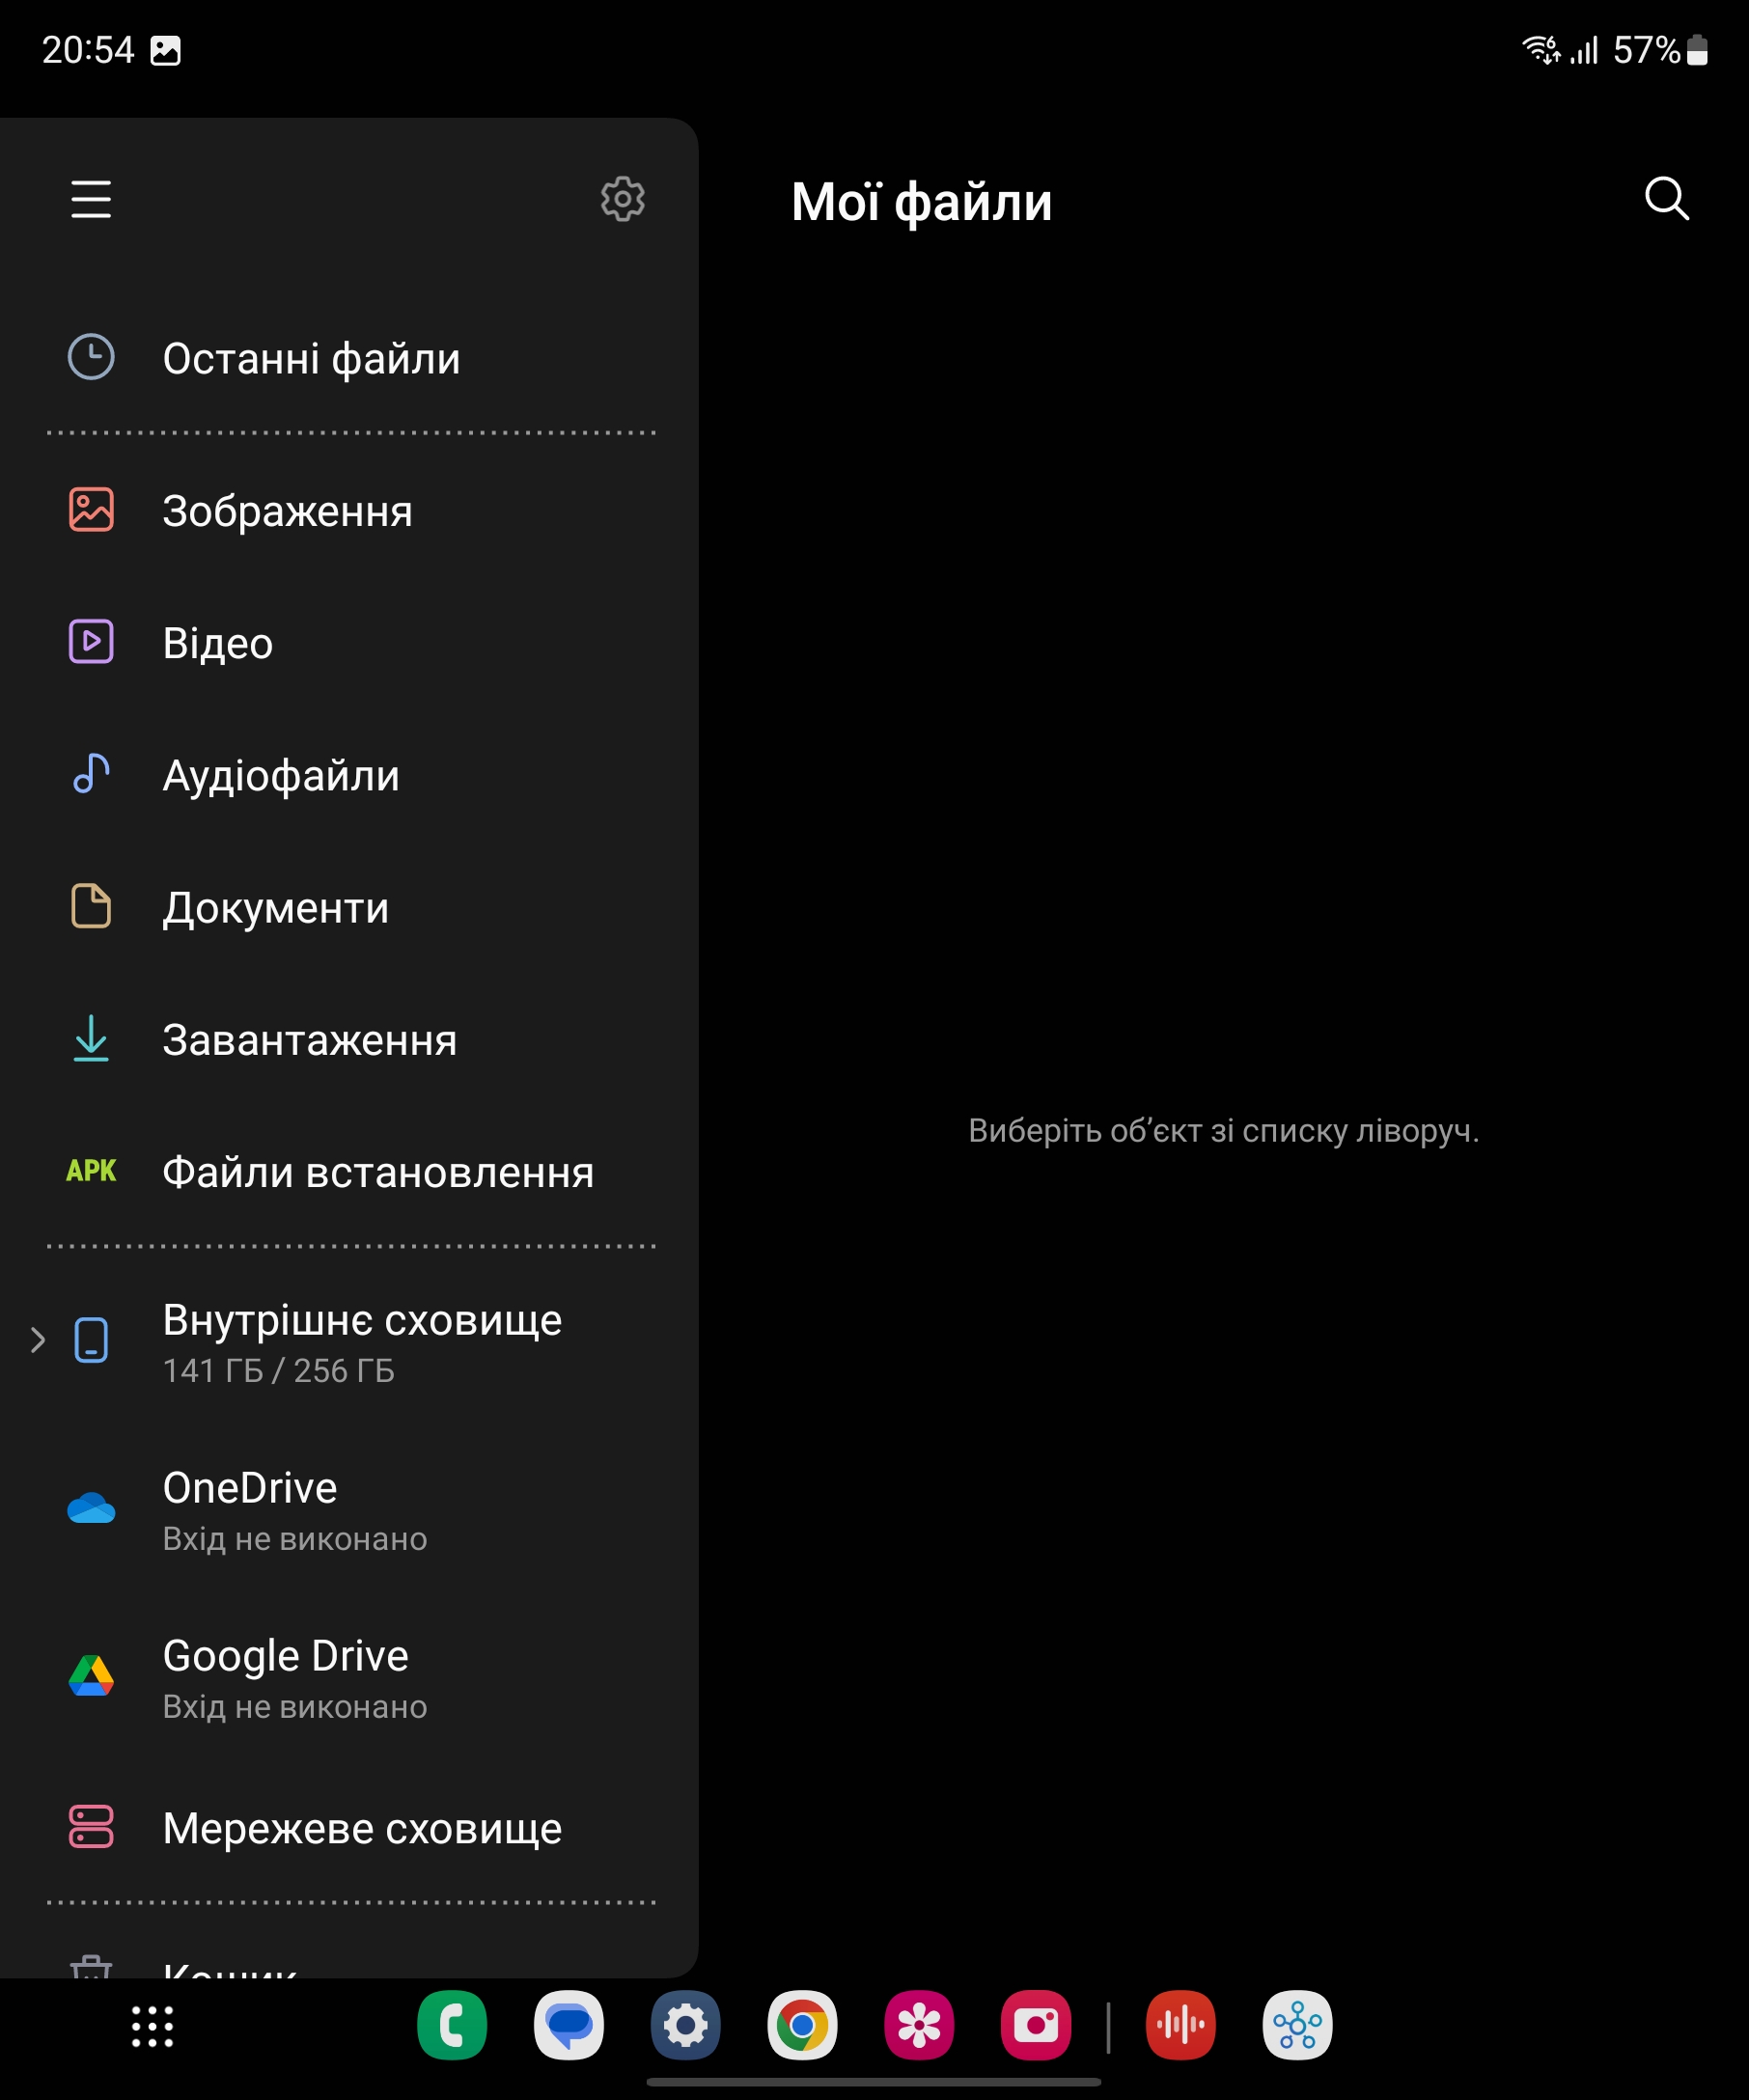1749x2100 pixels.
Task: Open the Camera app in the taskbar
Action: 1035,2026
